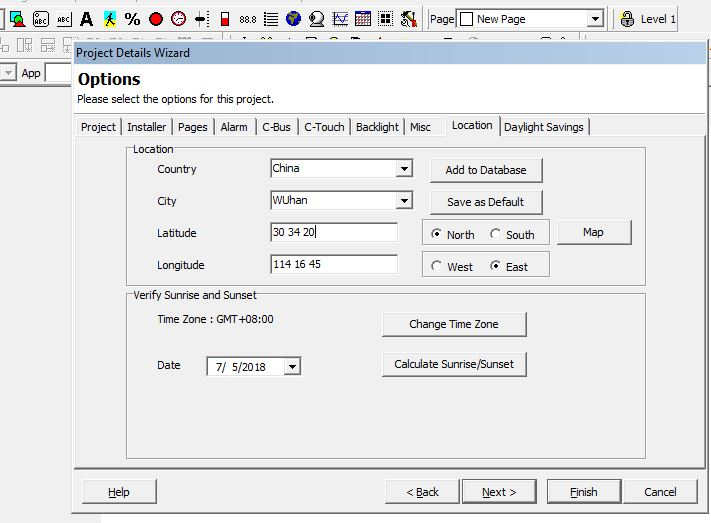
Task: Select the large letter A text tool
Action: 86,19
